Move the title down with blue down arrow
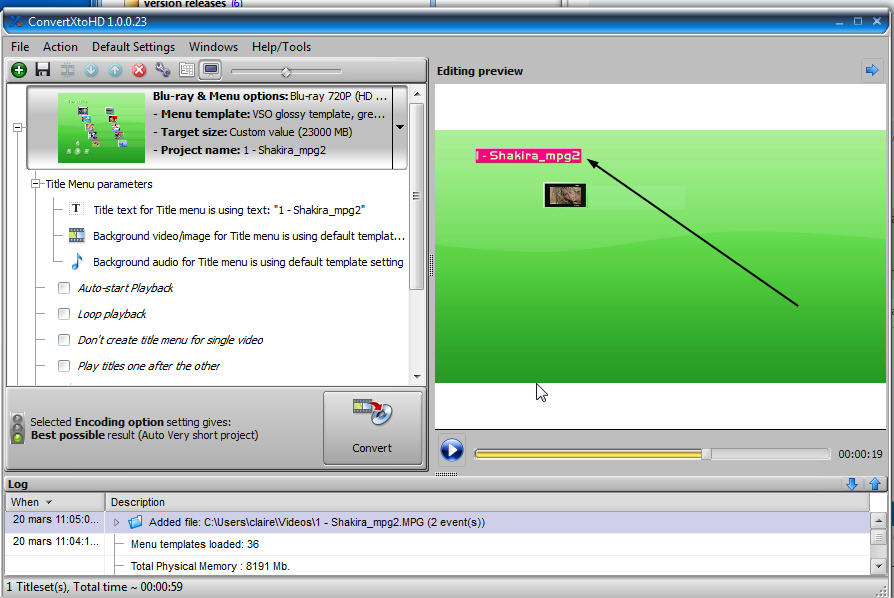 [91, 70]
